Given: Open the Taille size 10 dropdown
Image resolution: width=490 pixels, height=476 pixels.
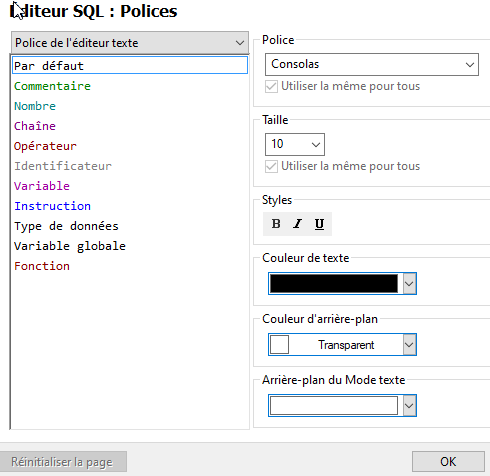Looking at the screenshot, I should point(295,144).
